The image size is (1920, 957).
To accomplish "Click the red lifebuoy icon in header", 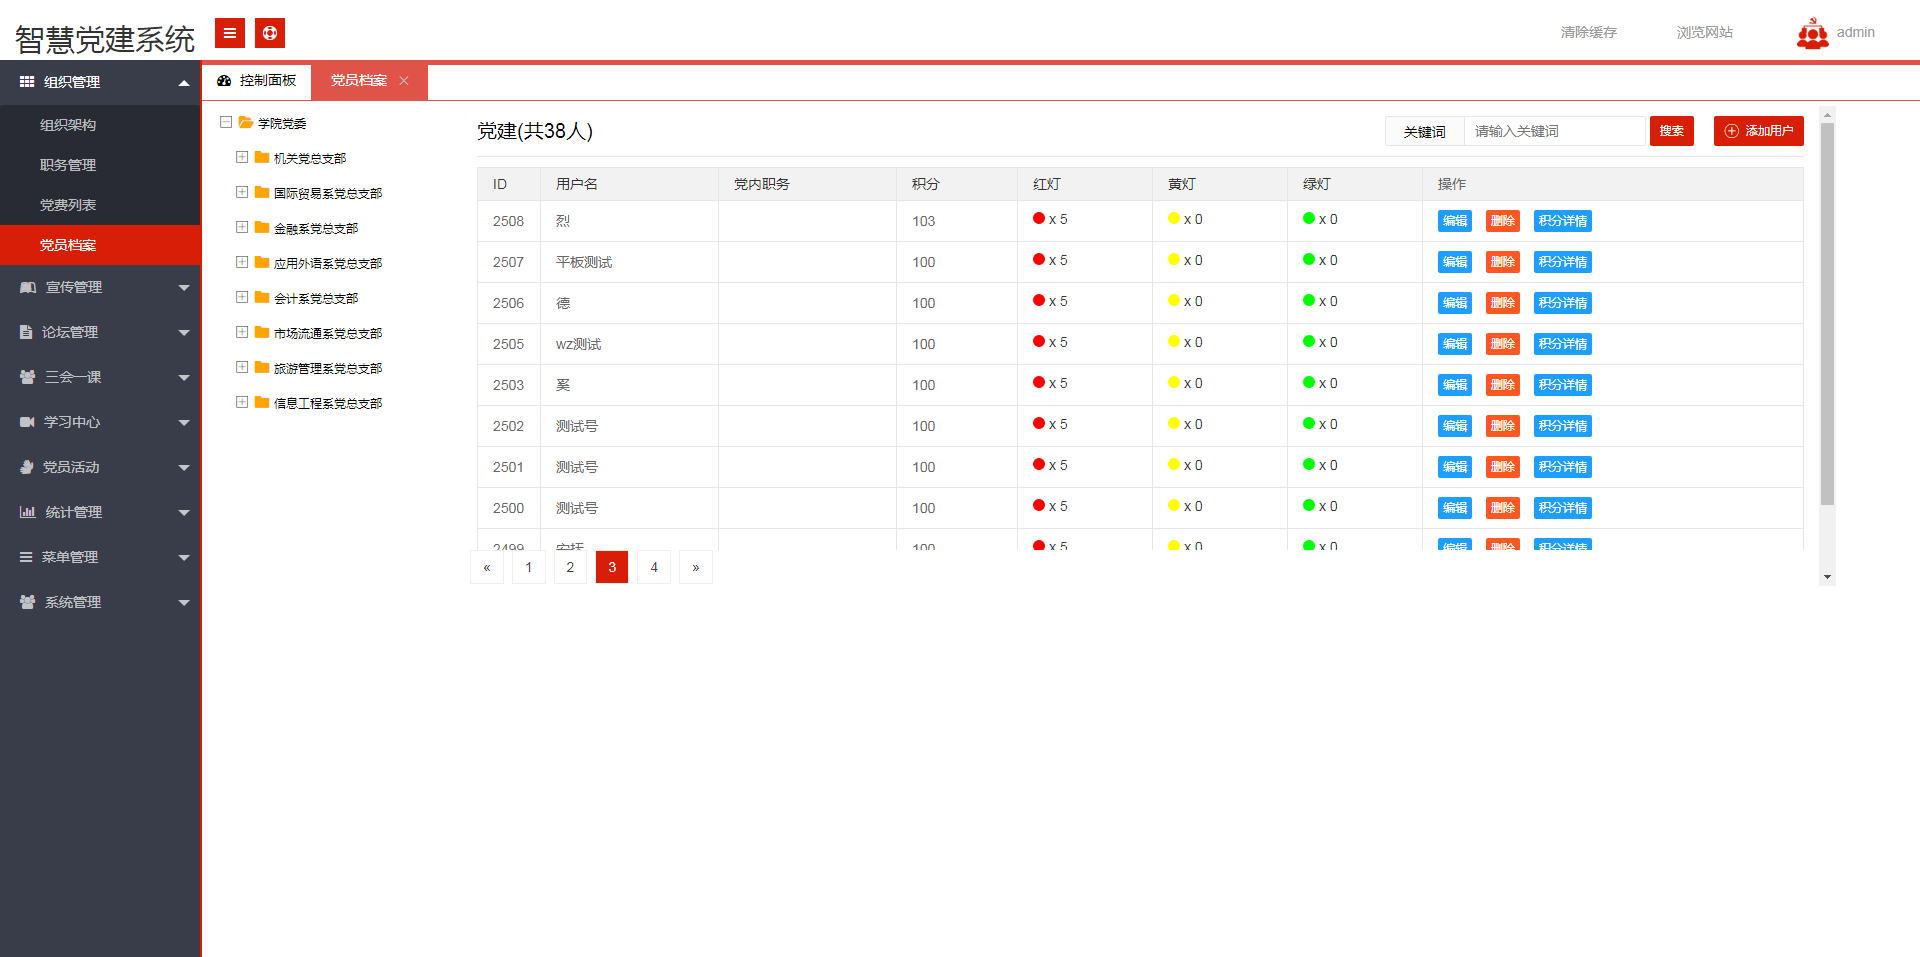I will 269,33.
